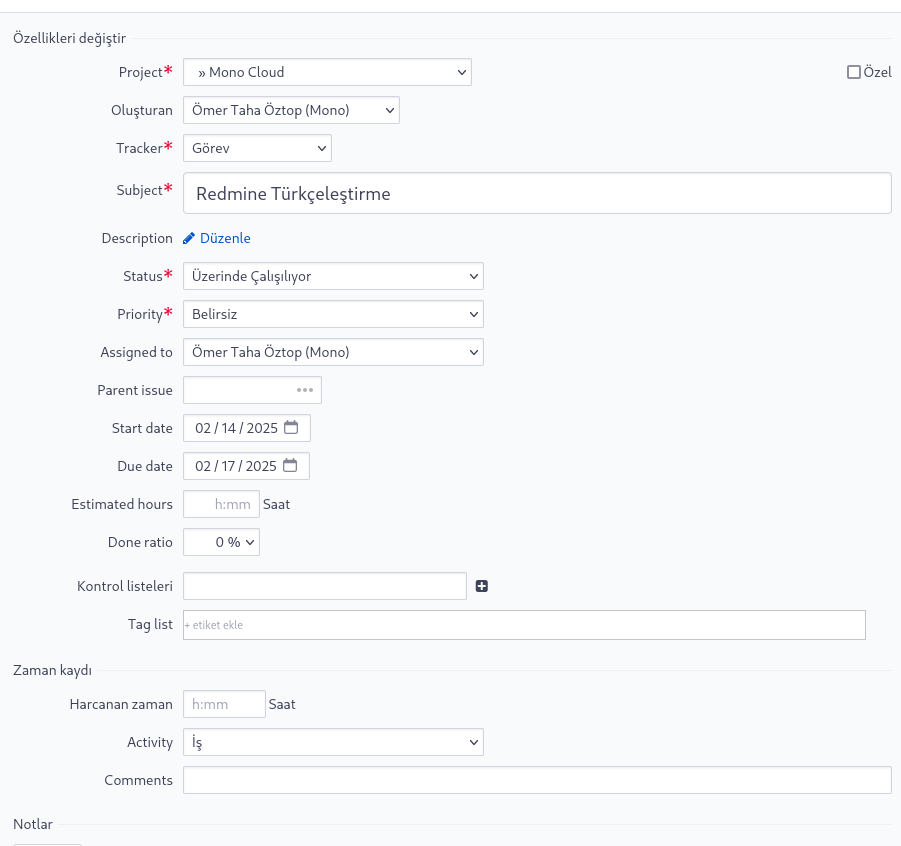901x846 pixels.
Task: Open the Start date calendar picker icon
Action: [291, 428]
